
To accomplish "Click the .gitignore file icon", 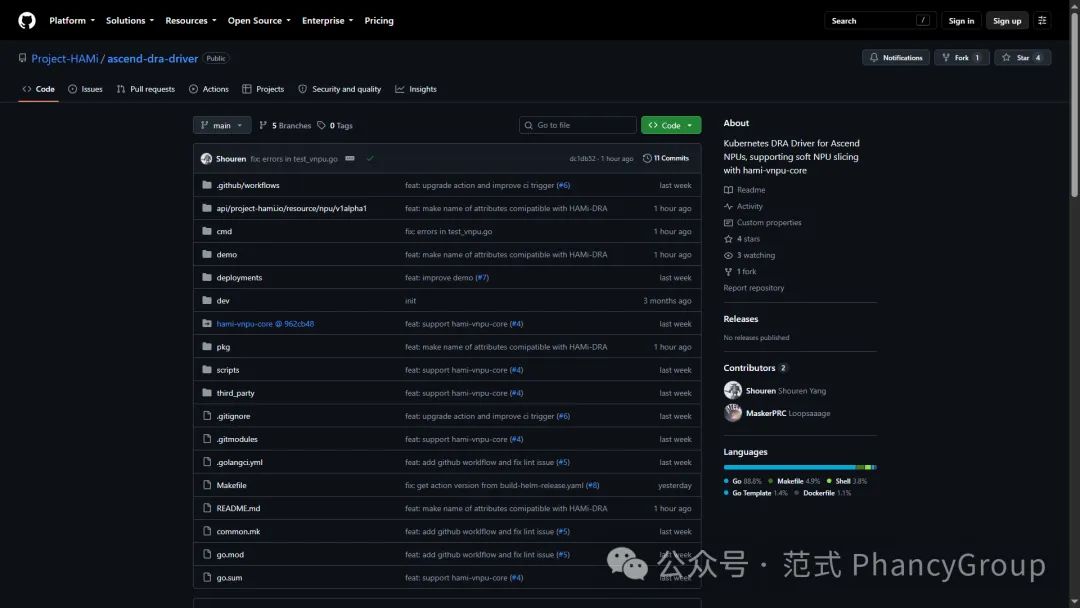I will [207, 416].
